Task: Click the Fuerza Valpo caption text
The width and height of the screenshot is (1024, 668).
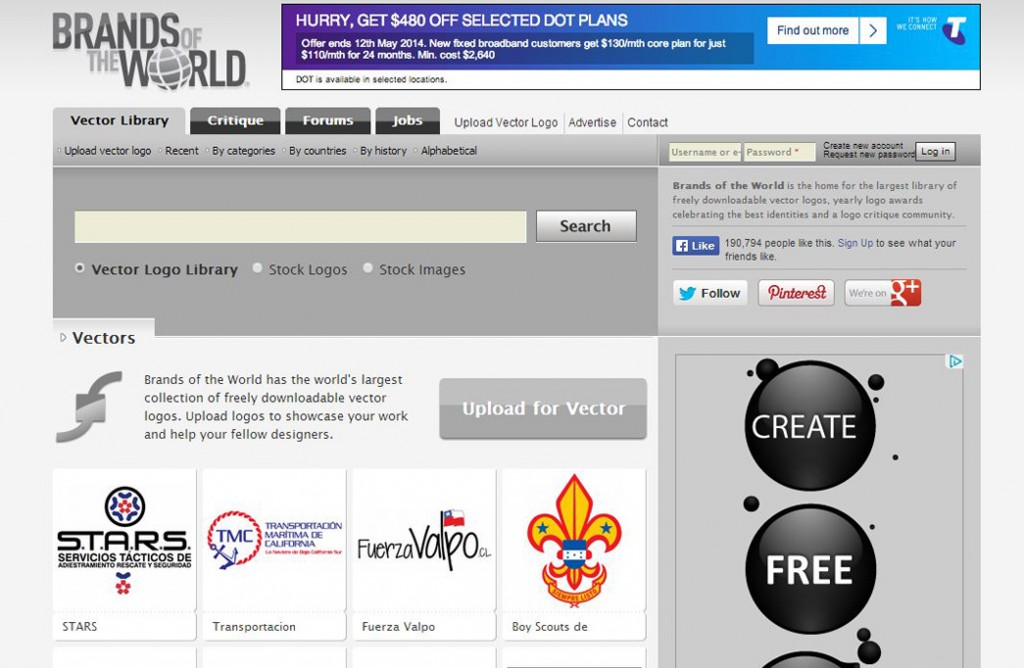Action: tap(398, 627)
